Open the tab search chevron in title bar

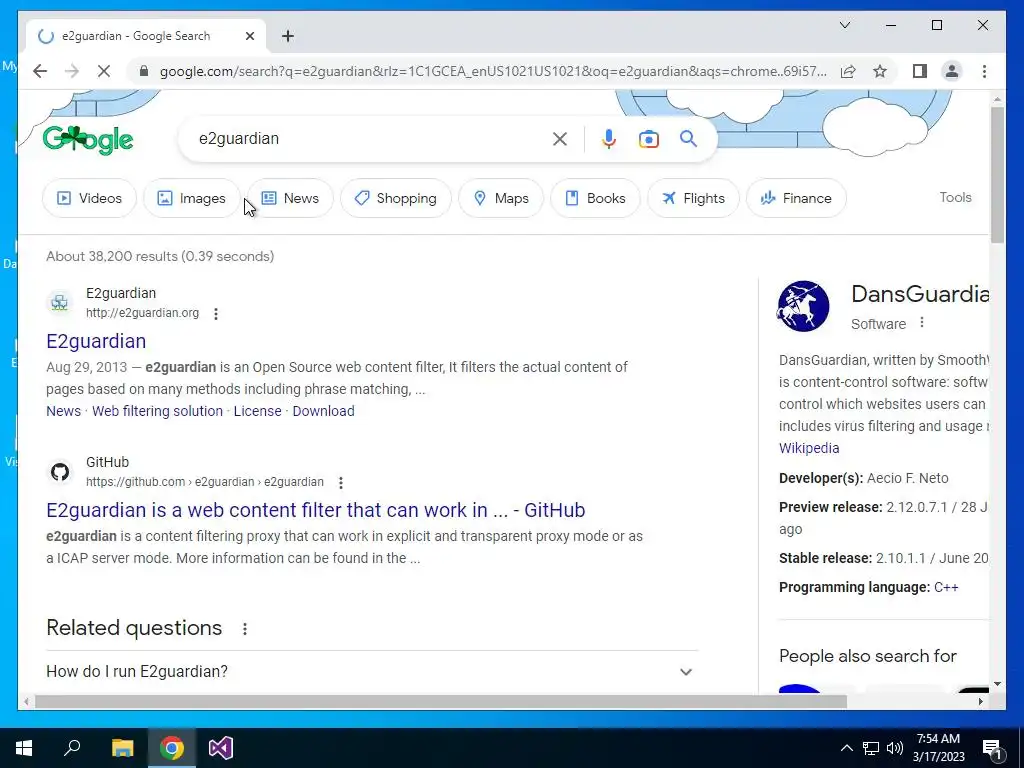(x=844, y=25)
